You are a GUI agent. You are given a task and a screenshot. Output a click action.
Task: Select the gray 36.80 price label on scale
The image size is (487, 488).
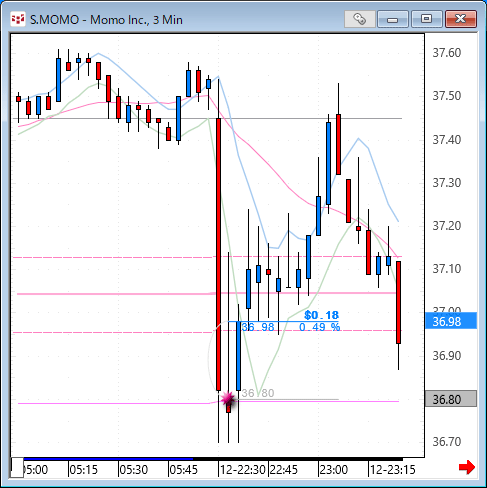point(451,399)
